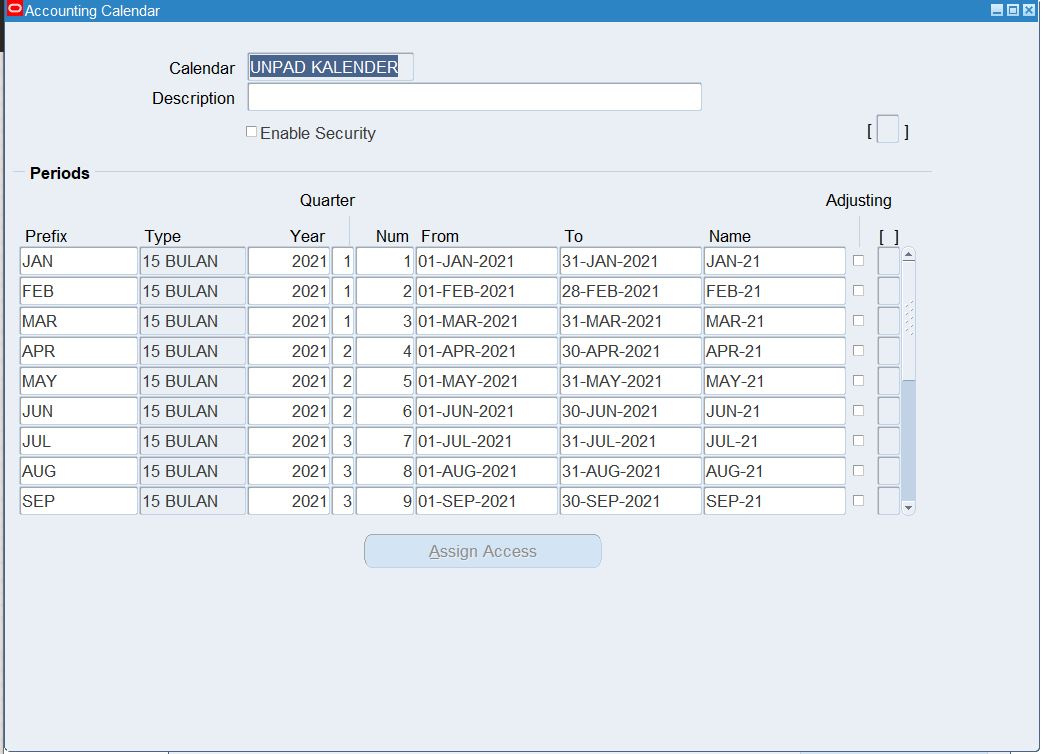The height and width of the screenshot is (754, 1045).
Task: Select the JUN prefix field
Action: pos(79,411)
